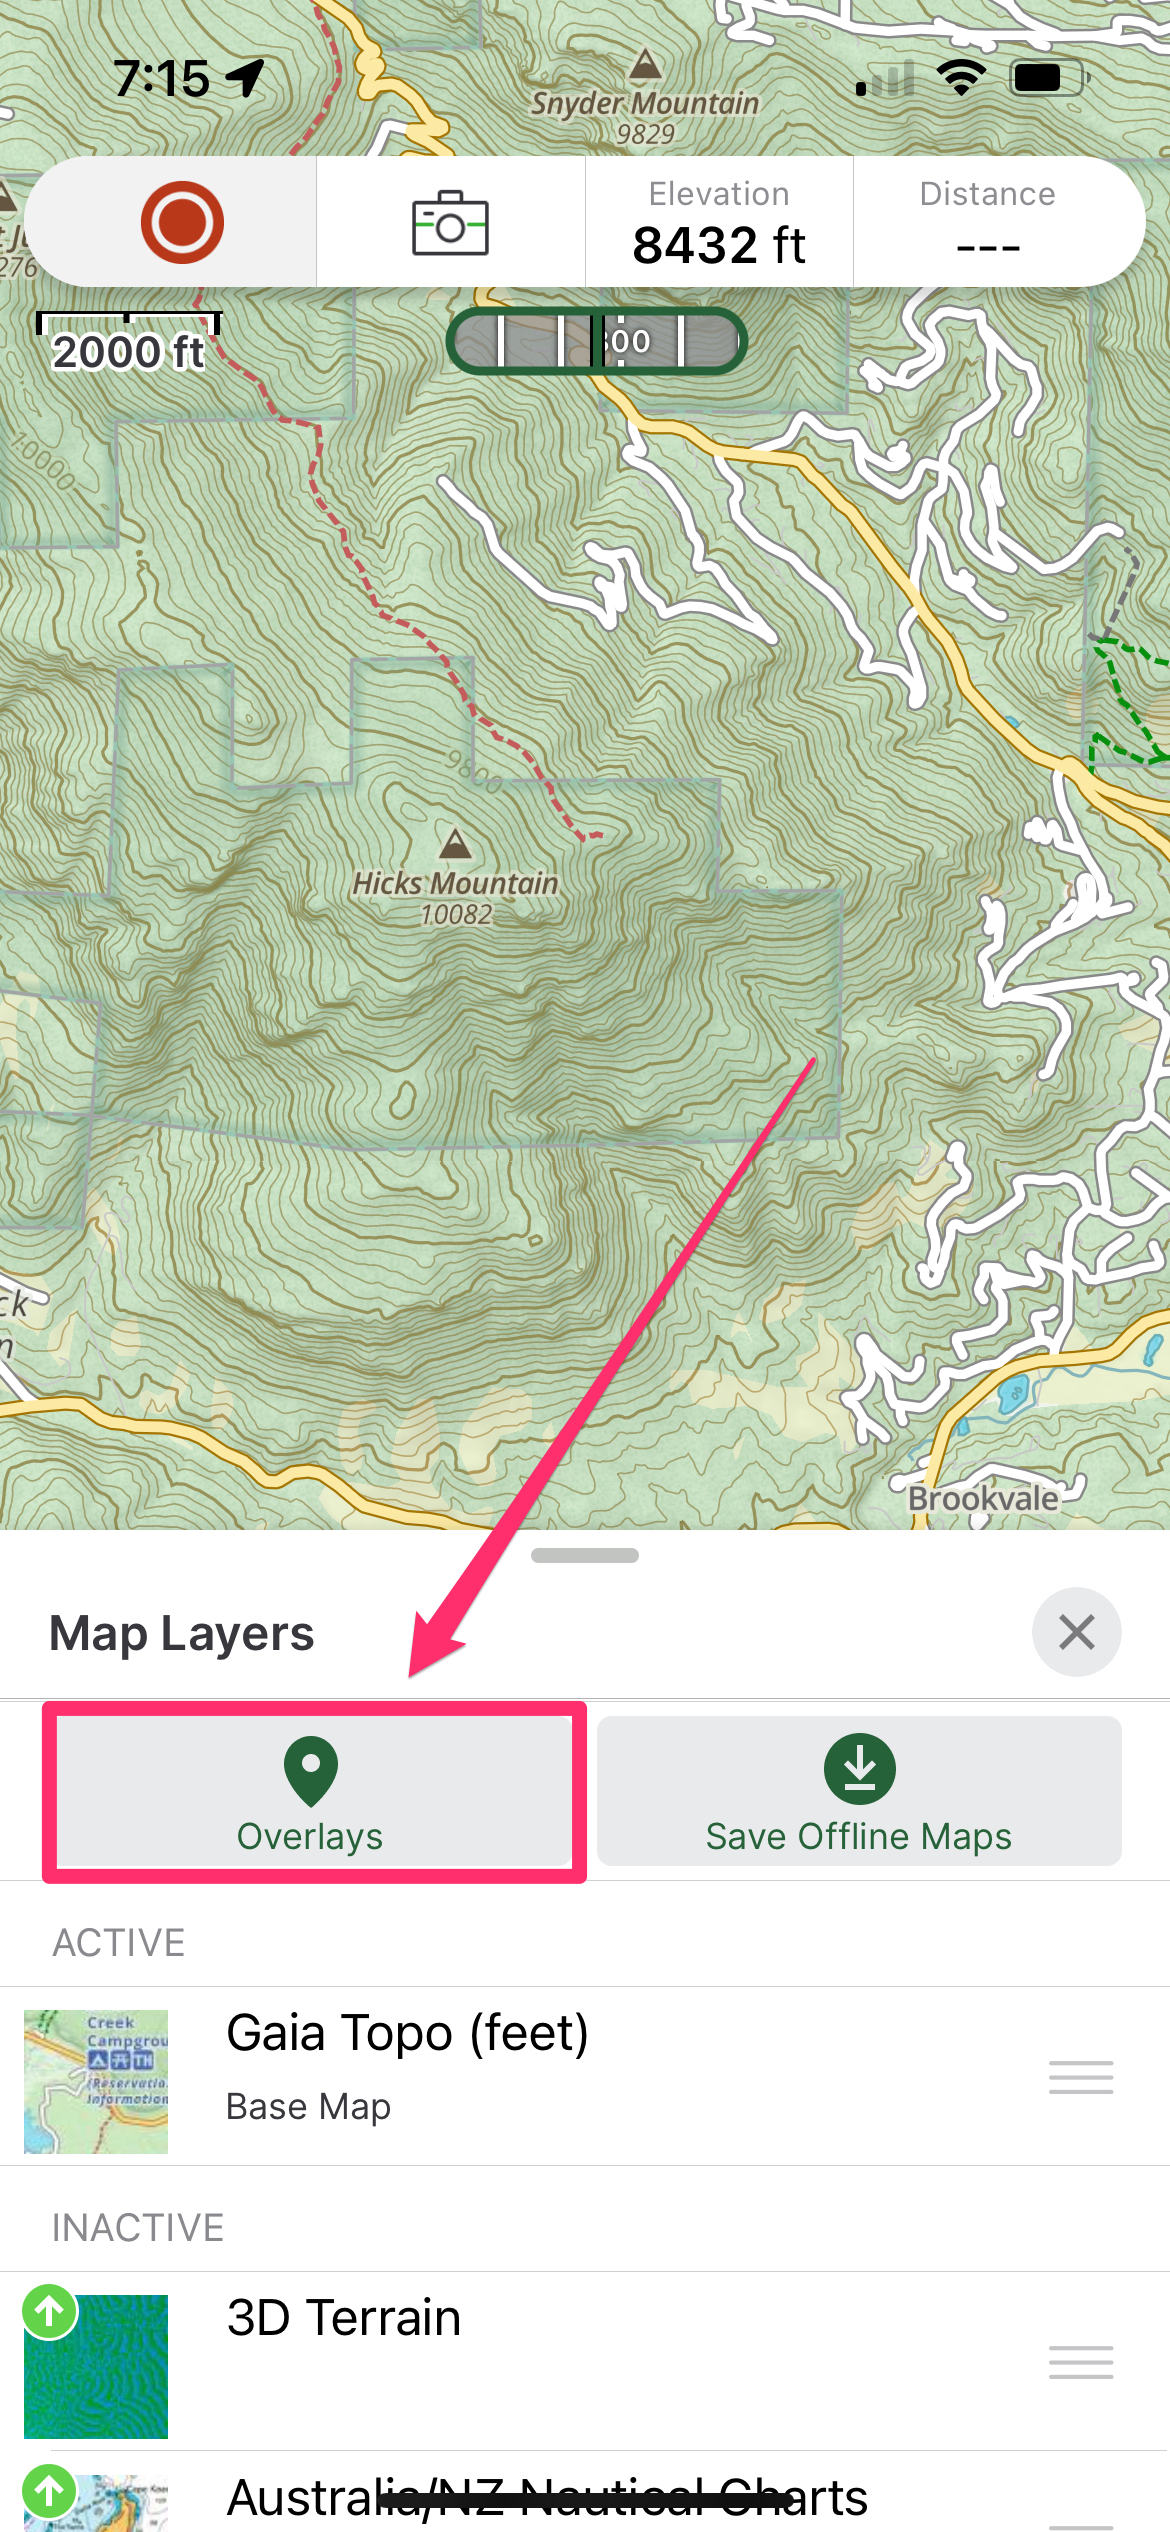Viewport: 1170px width, 2532px height.
Task: Tap the compass heading indicator
Action: click(597, 341)
